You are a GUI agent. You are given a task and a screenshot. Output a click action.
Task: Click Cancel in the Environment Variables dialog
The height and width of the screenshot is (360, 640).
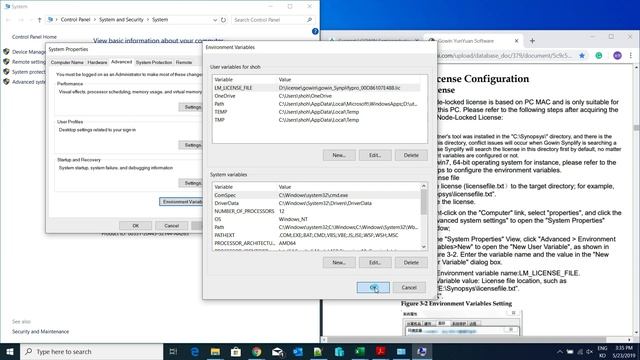[409, 287]
